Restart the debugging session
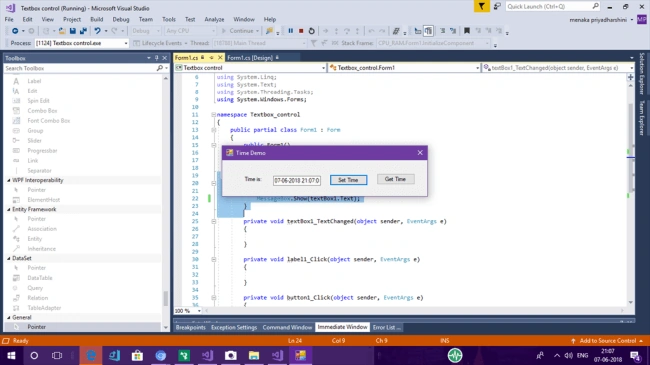Viewport: 650px width, 365px height. coord(311,31)
